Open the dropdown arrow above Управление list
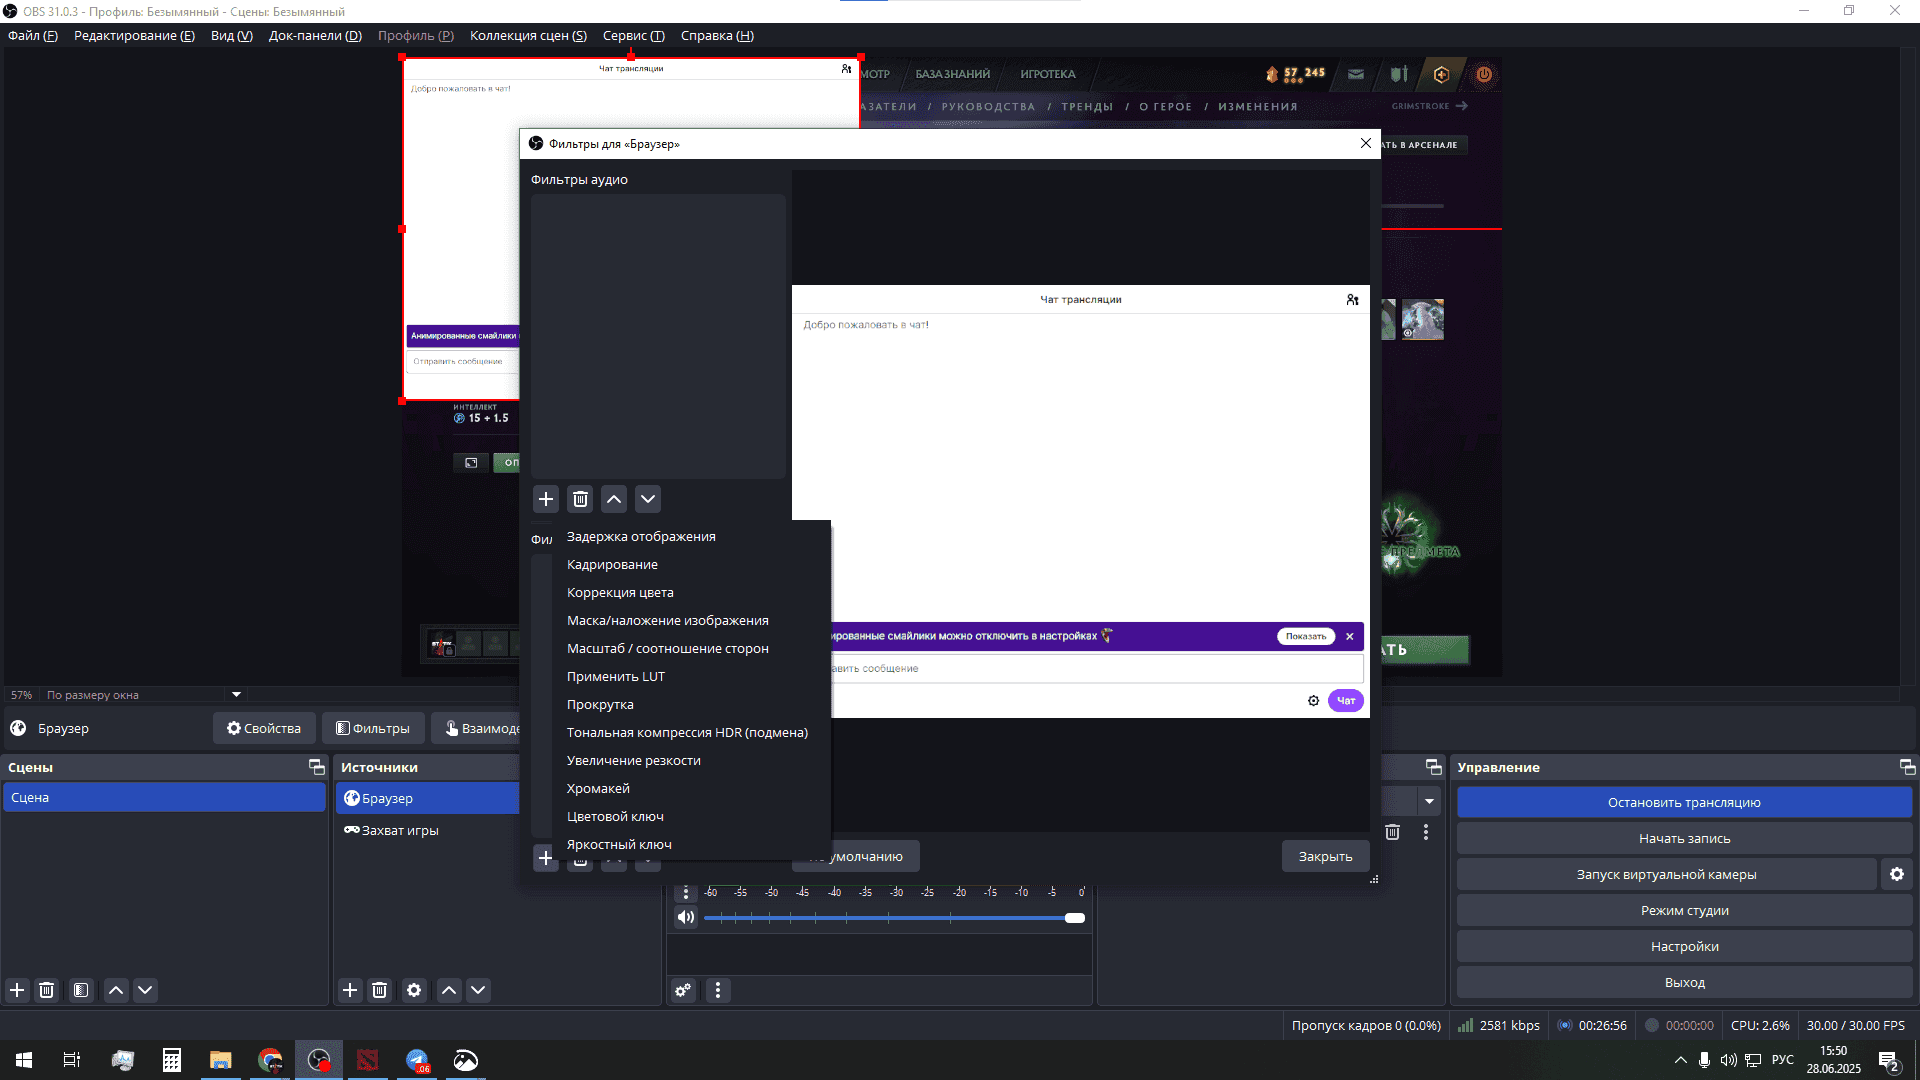Screen dimensions: 1920x1080 pos(1429,801)
